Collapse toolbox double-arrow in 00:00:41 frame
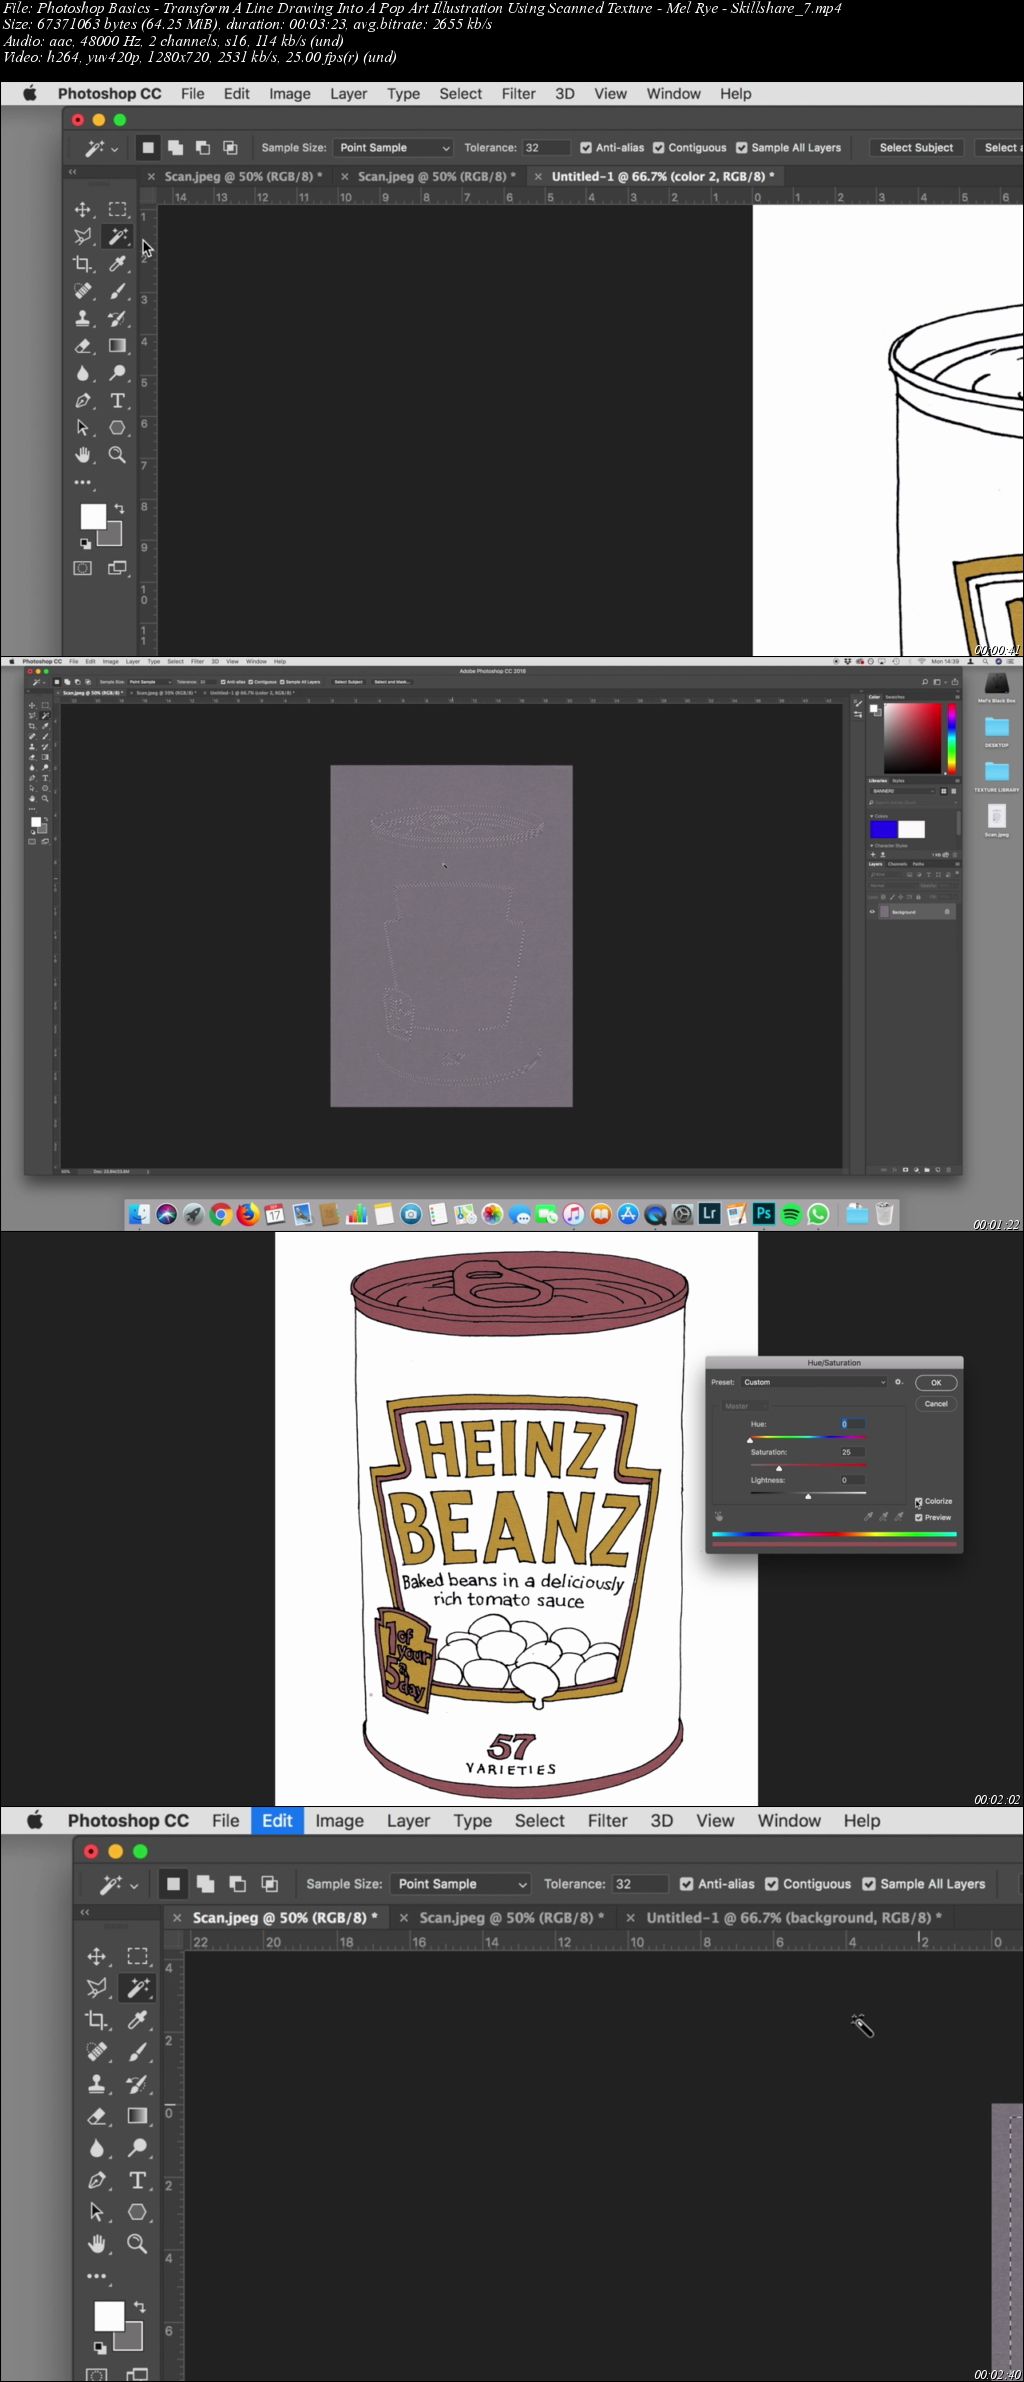1024x2382 pixels. tap(72, 172)
